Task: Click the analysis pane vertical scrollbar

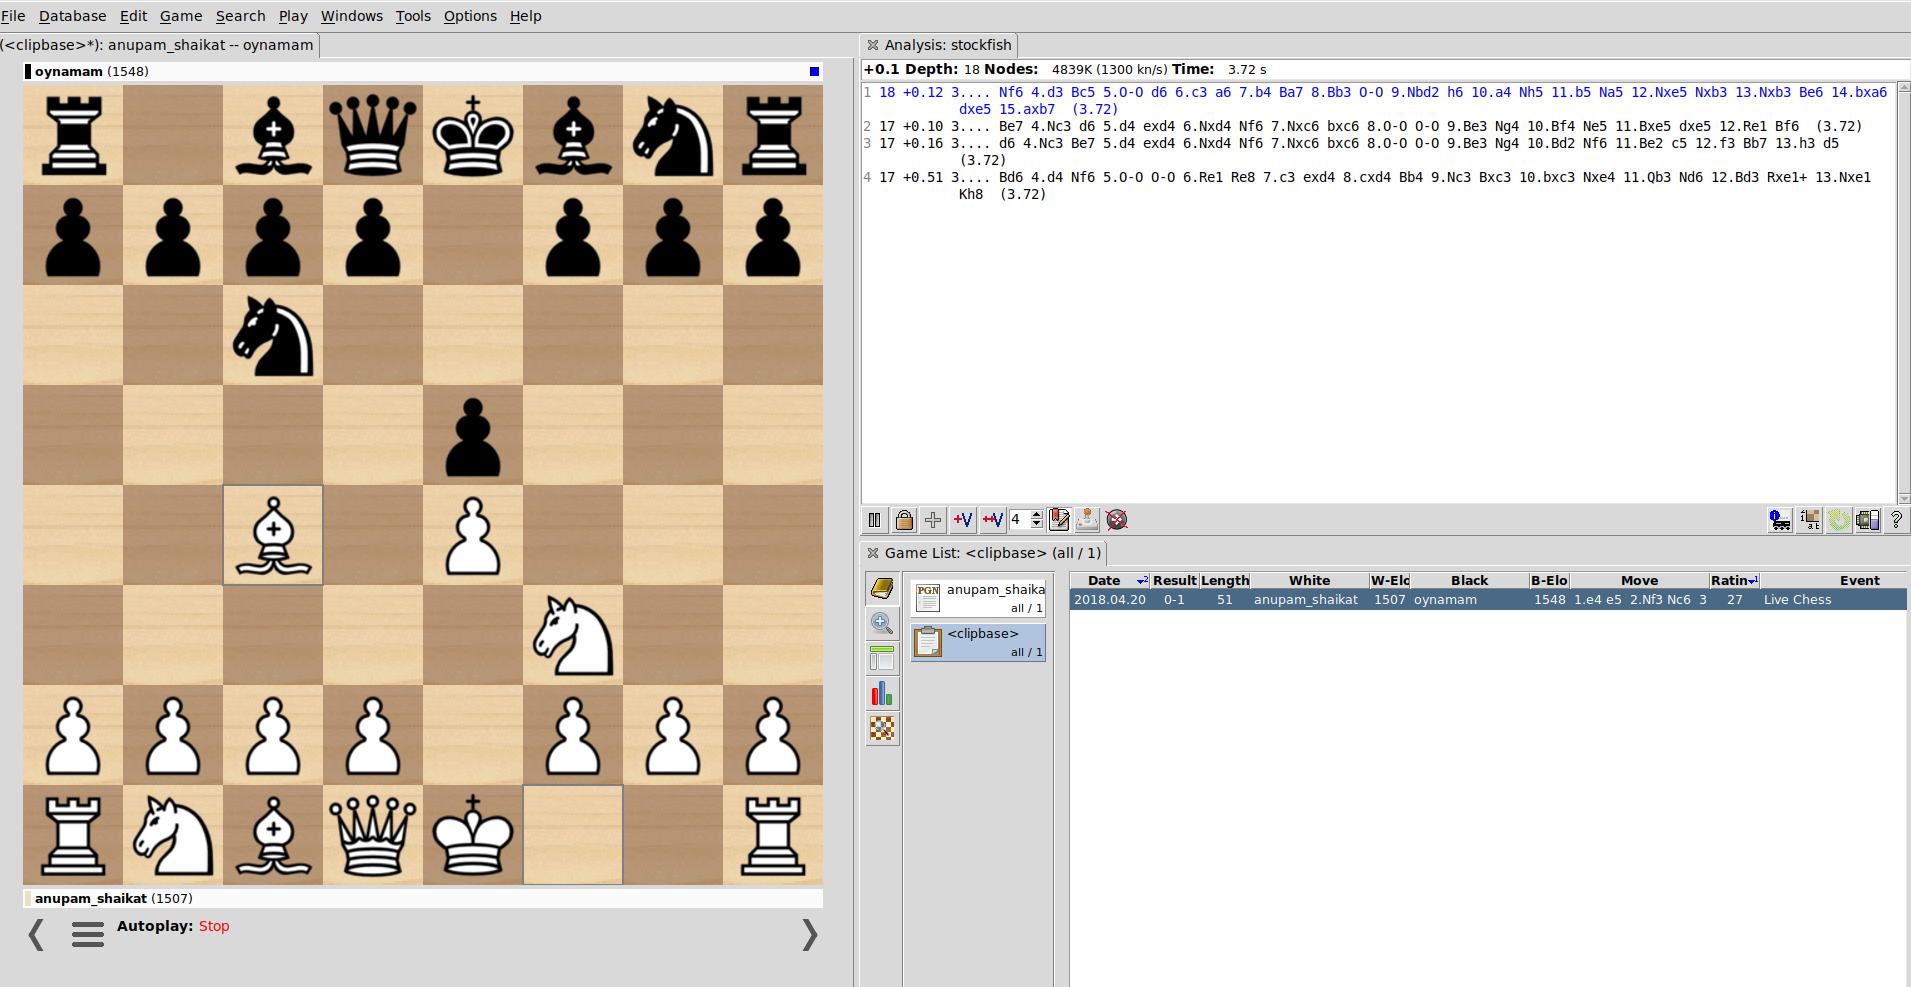Action: click(1903, 293)
